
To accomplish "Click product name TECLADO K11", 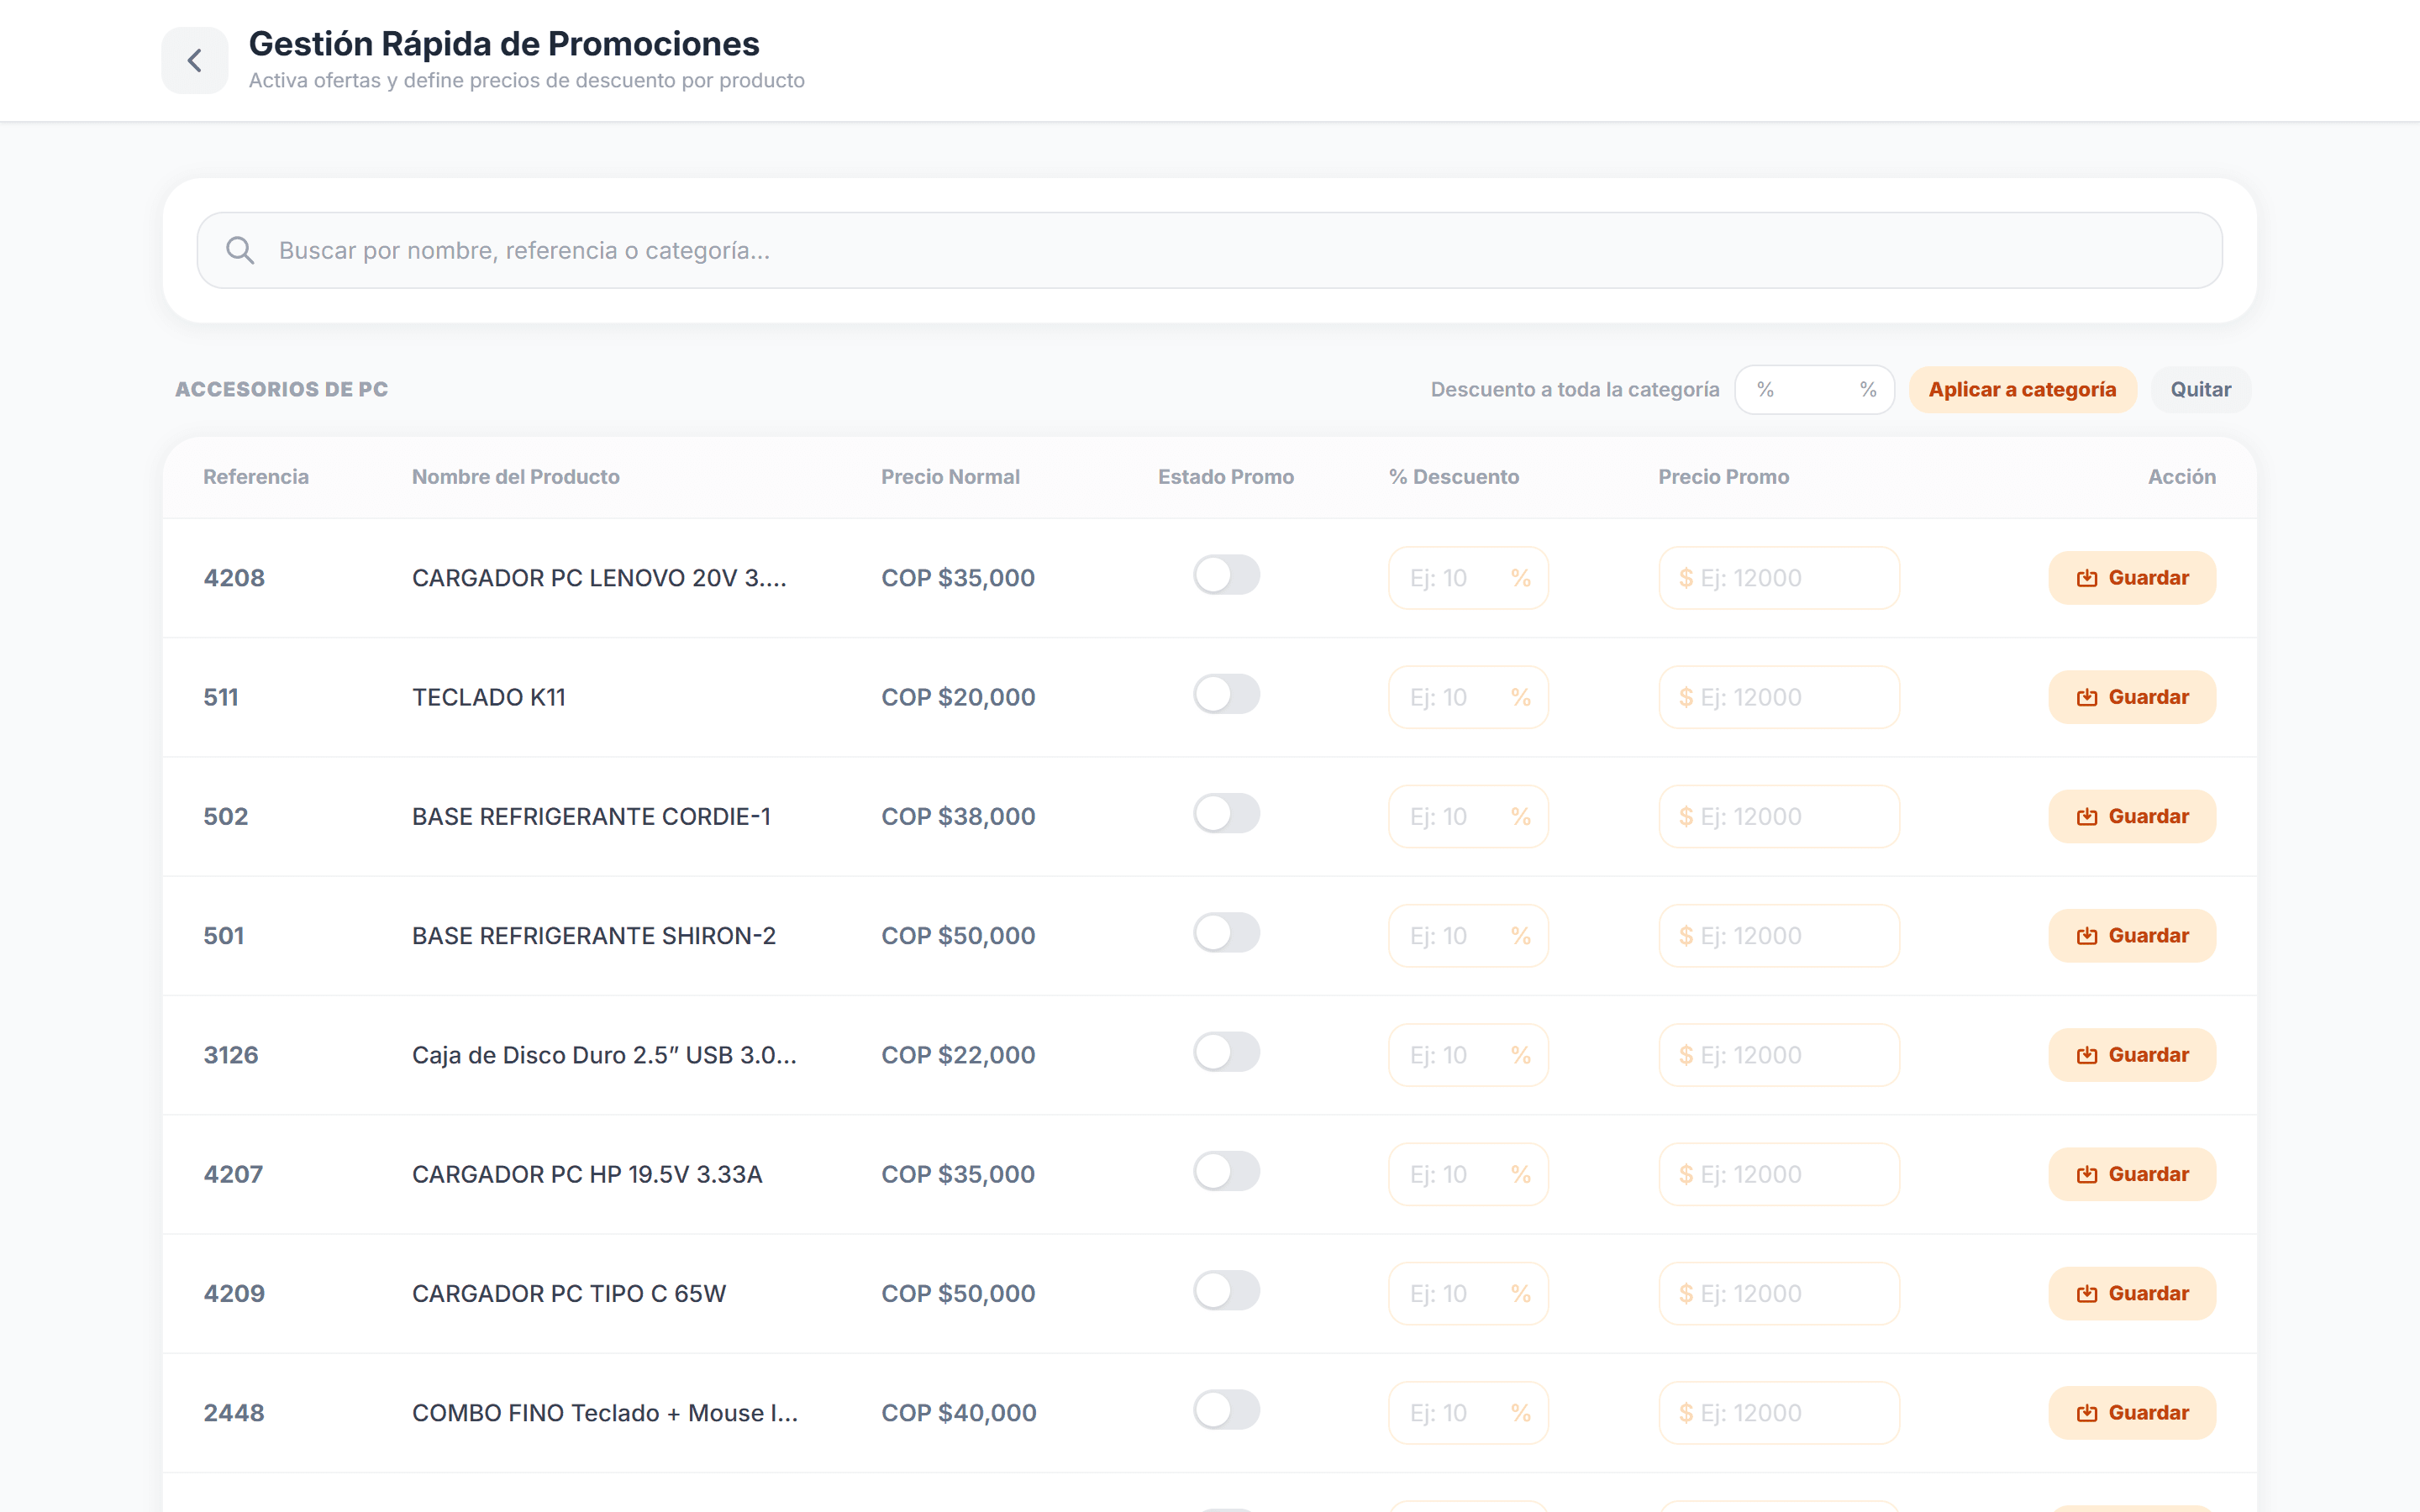I will coord(489,697).
